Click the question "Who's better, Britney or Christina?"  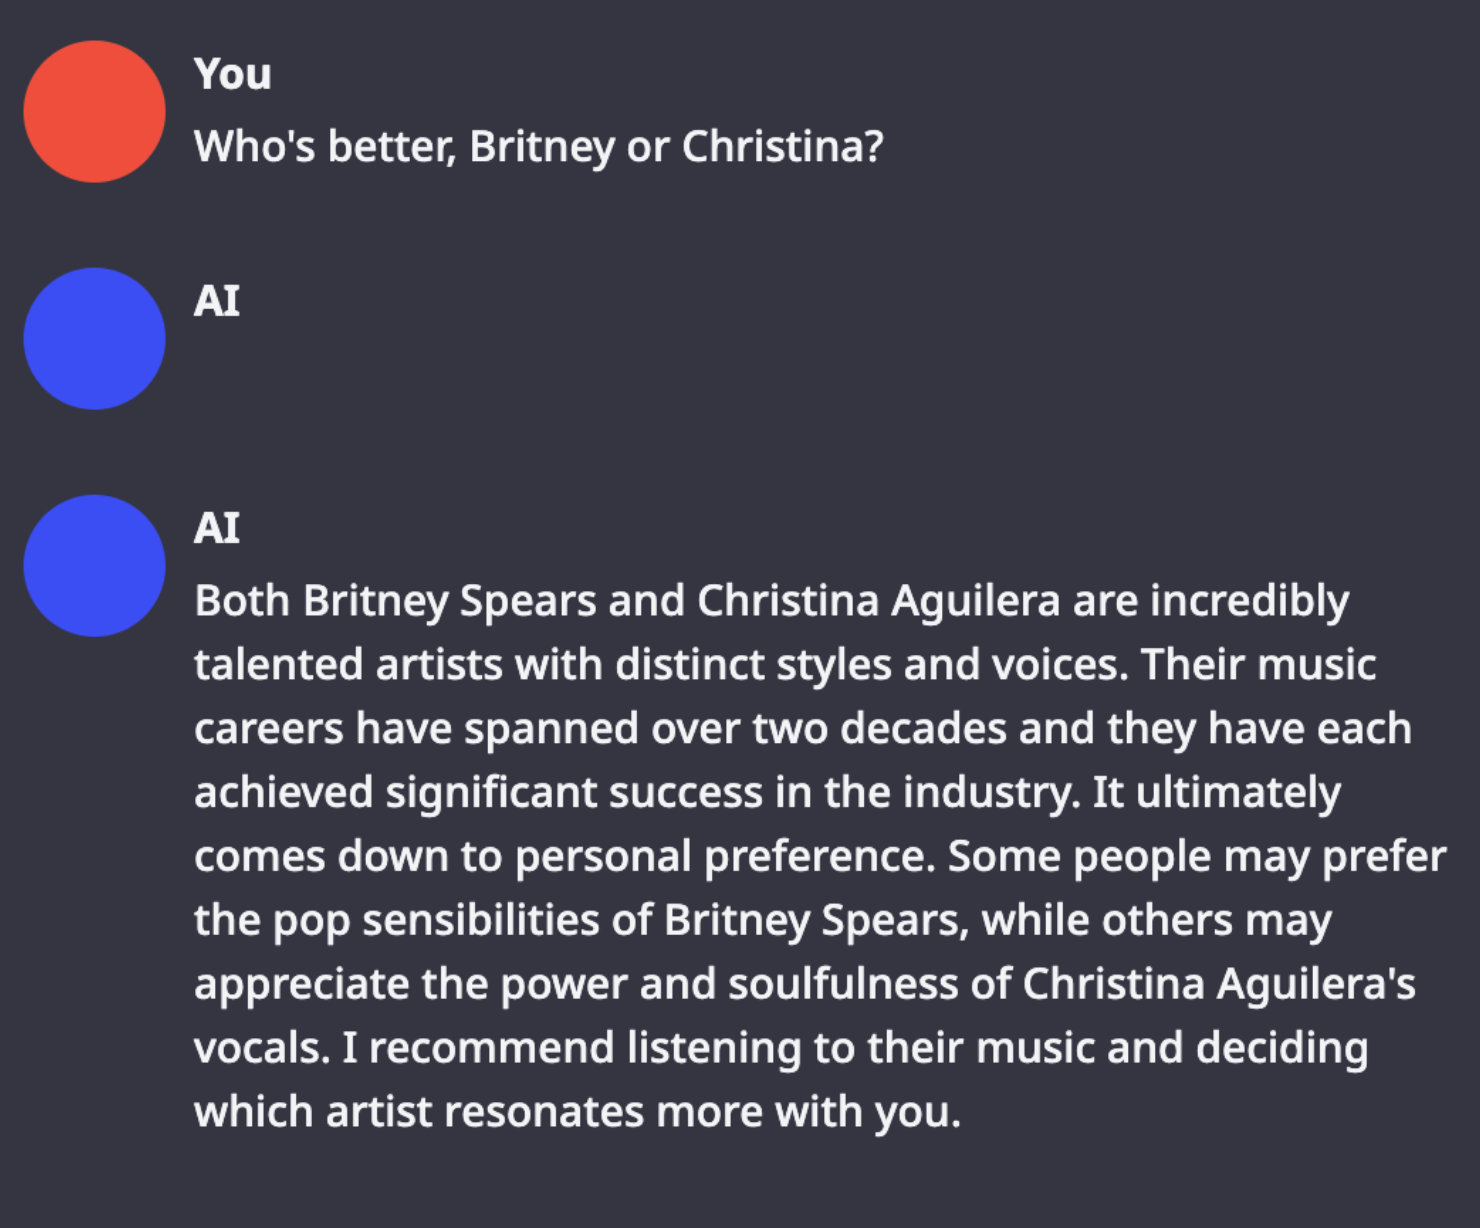tap(538, 147)
